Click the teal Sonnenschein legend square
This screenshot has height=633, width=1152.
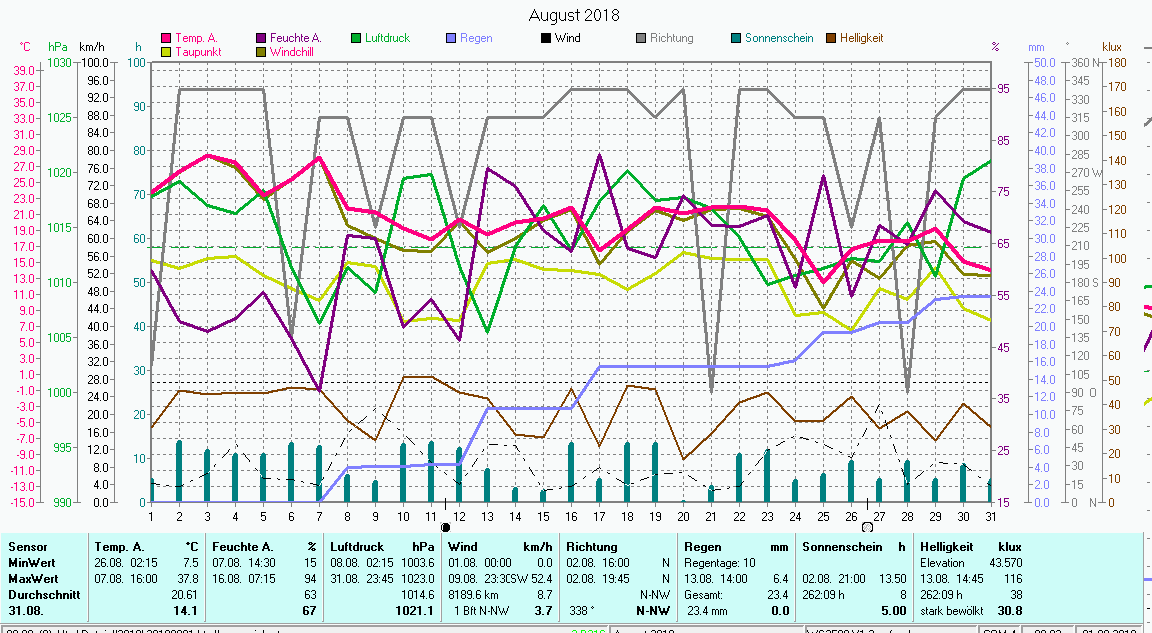(736, 39)
